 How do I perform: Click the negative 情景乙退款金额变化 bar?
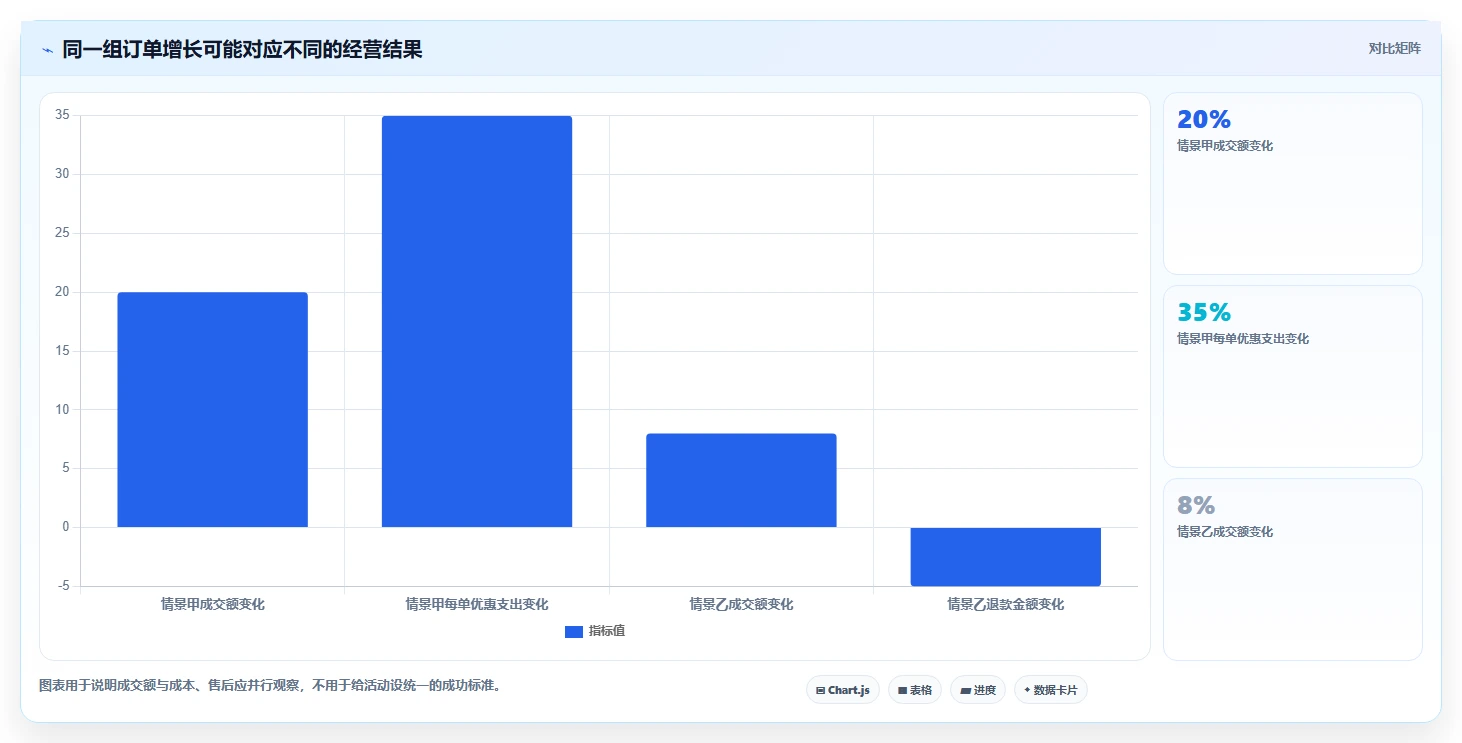[1005, 556]
